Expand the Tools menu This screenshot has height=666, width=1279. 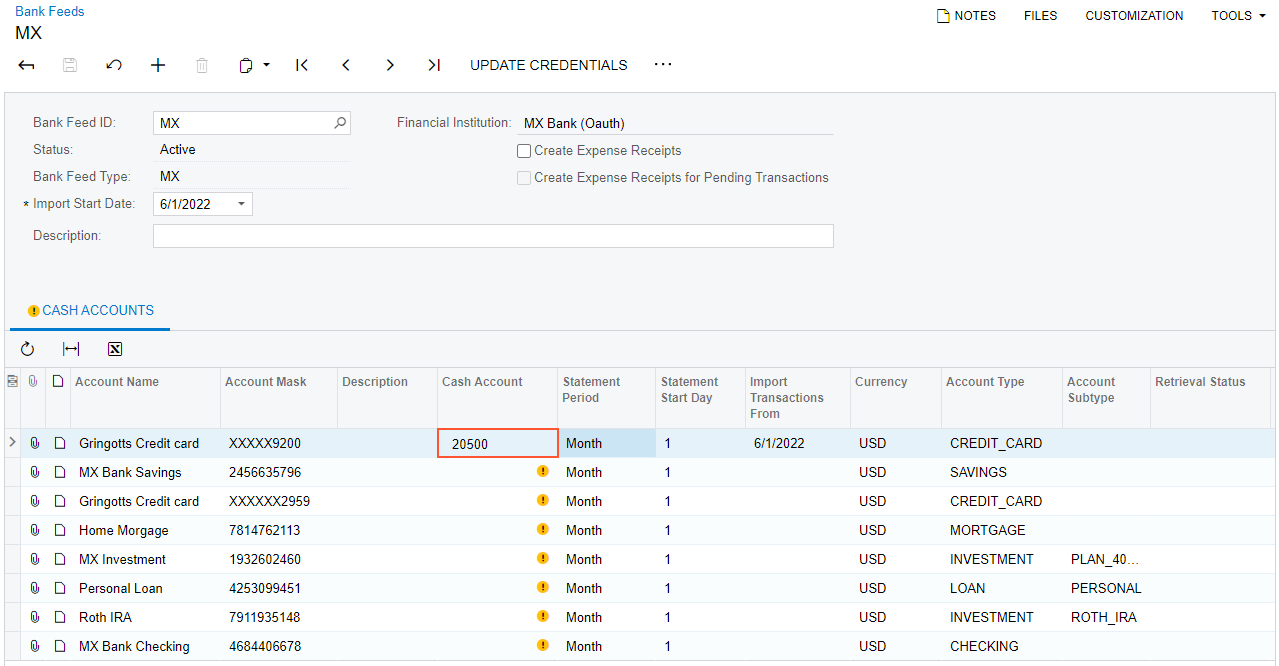(x=1238, y=16)
